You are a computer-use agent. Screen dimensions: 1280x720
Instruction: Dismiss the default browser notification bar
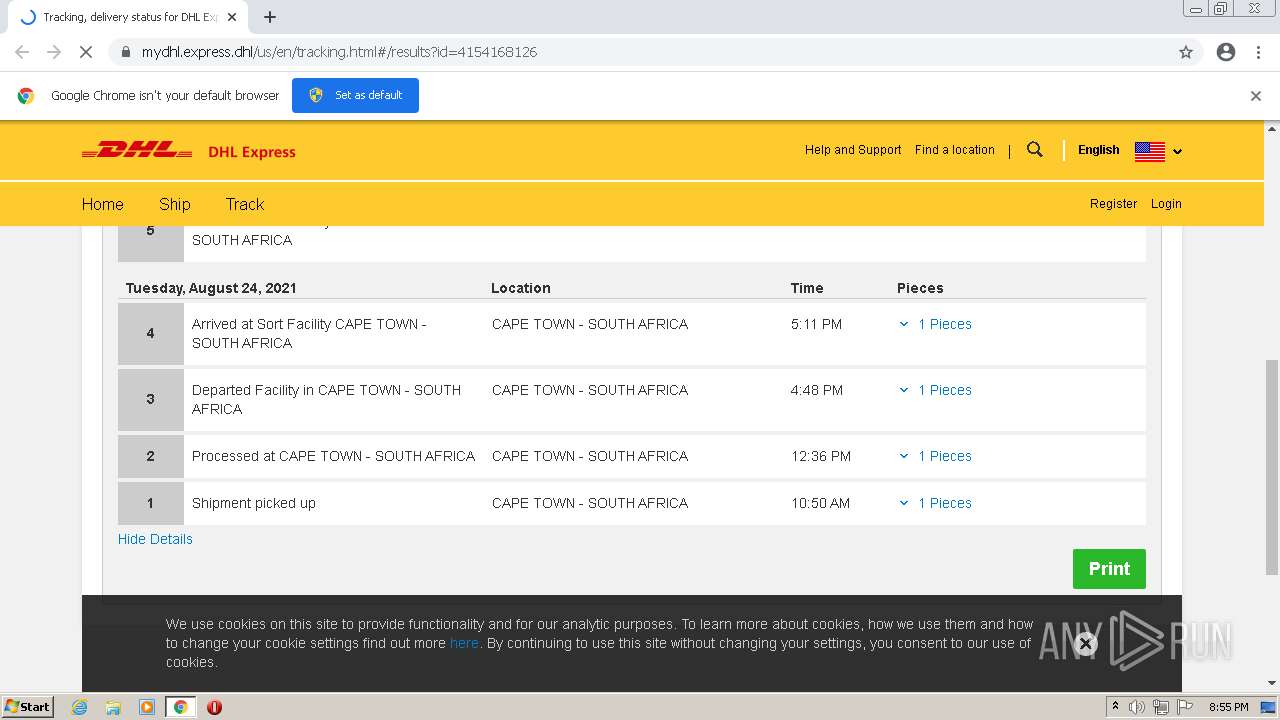point(1256,96)
